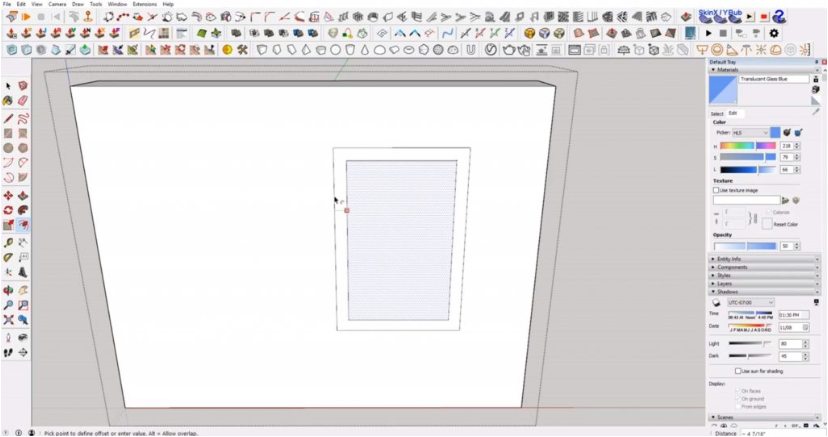Toggle the On ground display checkbox
This screenshot has height=437, width=828.
(738, 399)
